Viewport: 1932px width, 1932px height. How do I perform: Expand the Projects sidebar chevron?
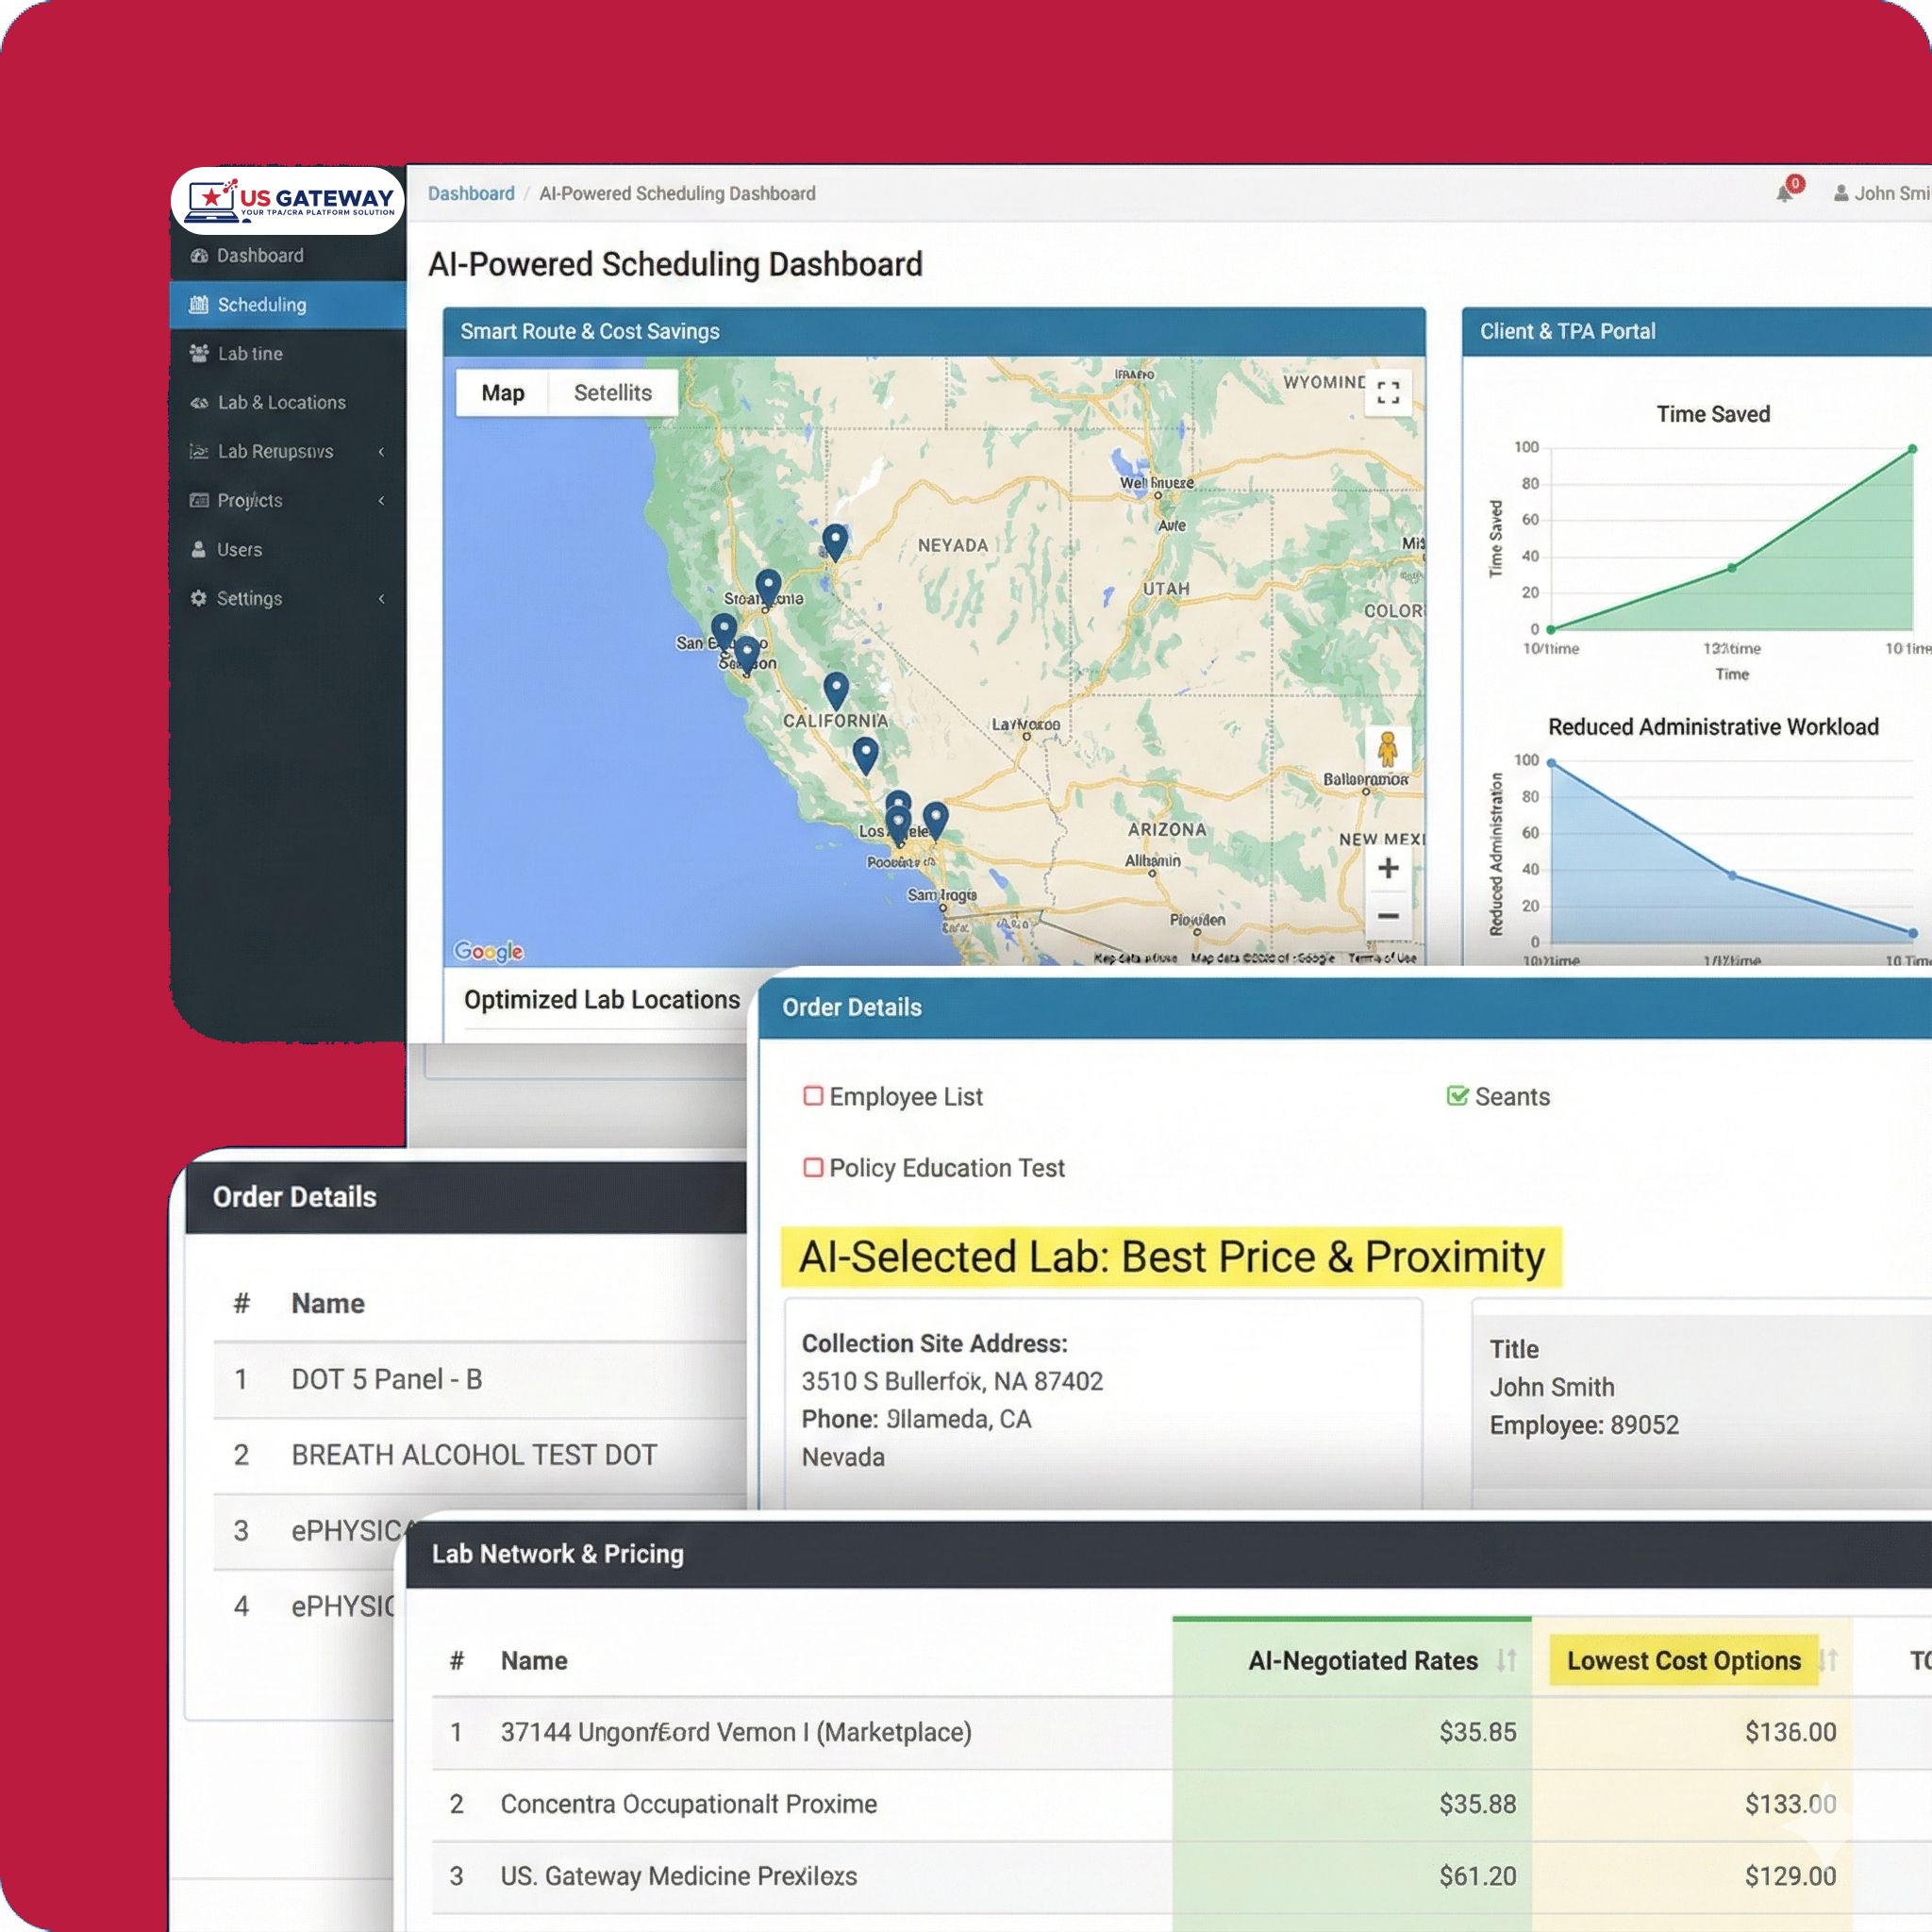coord(381,500)
